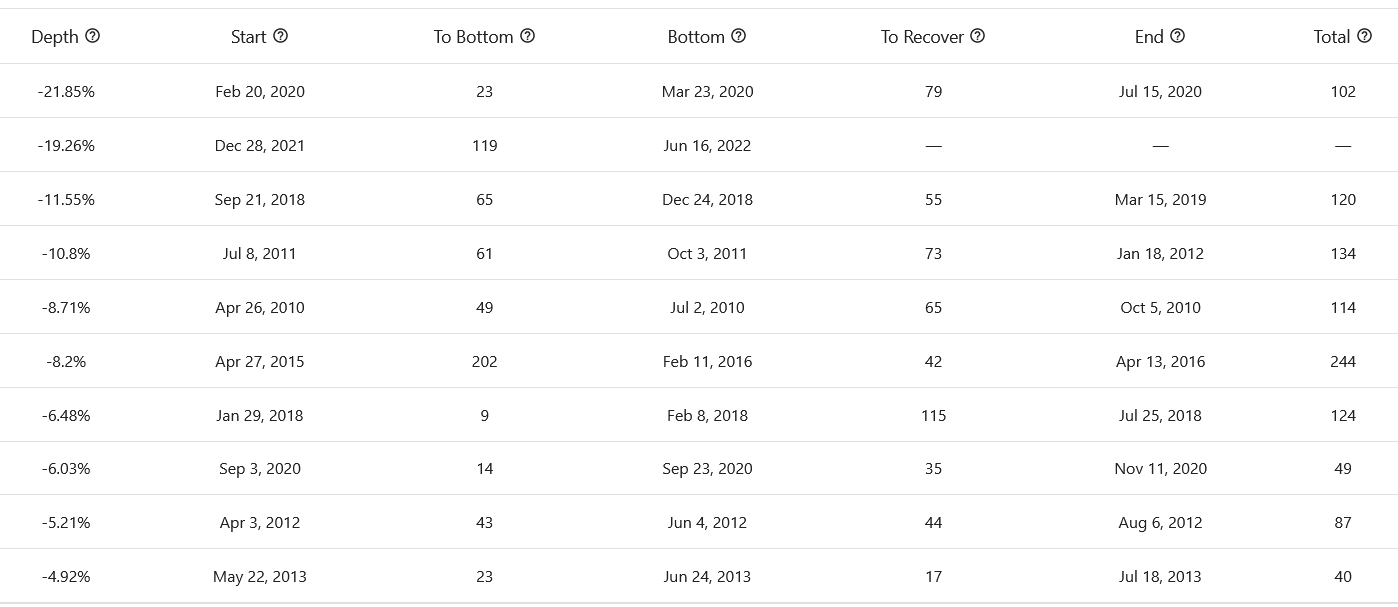Click the question mark next to Bottom

tap(739, 36)
